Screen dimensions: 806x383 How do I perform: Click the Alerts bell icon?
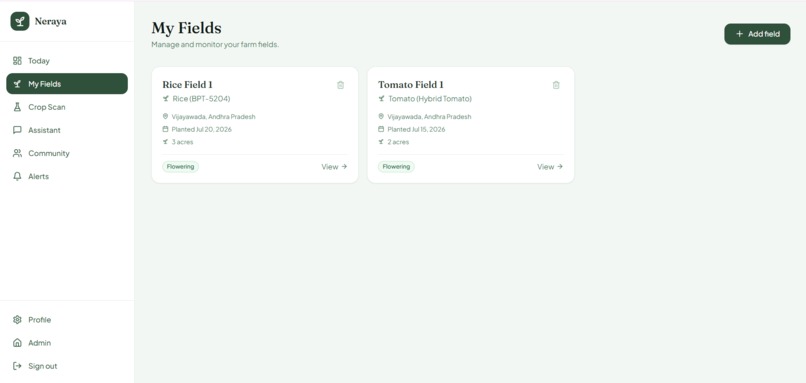[17, 176]
